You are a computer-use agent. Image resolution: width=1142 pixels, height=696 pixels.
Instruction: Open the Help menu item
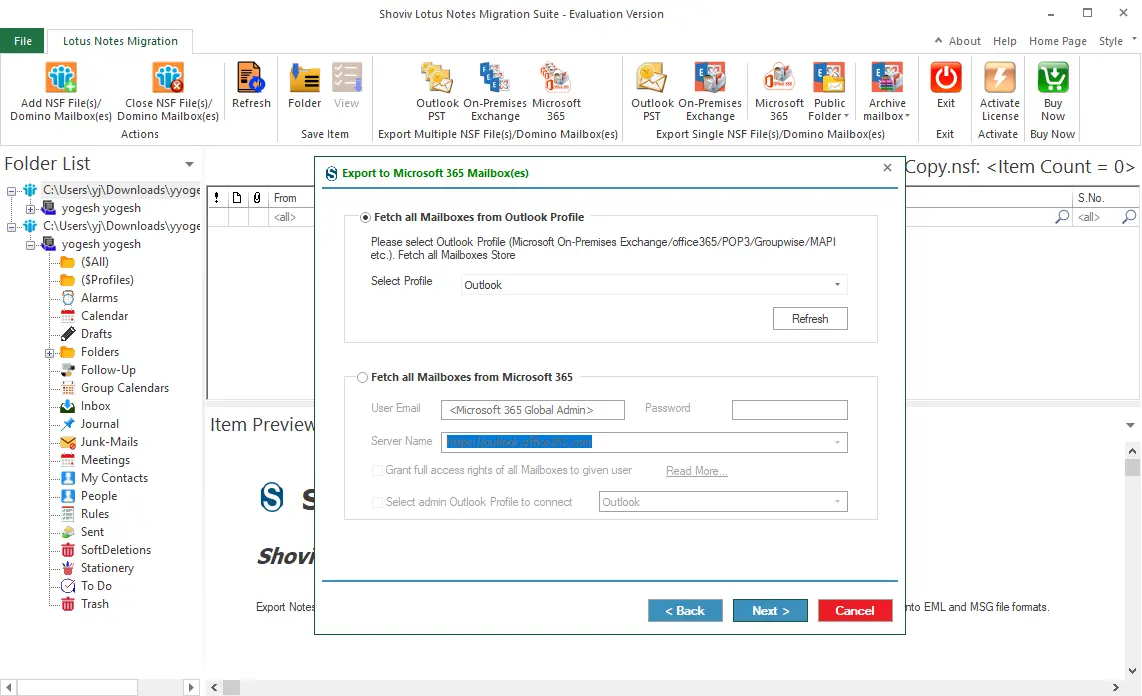pyautogui.click(x=1004, y=41)
